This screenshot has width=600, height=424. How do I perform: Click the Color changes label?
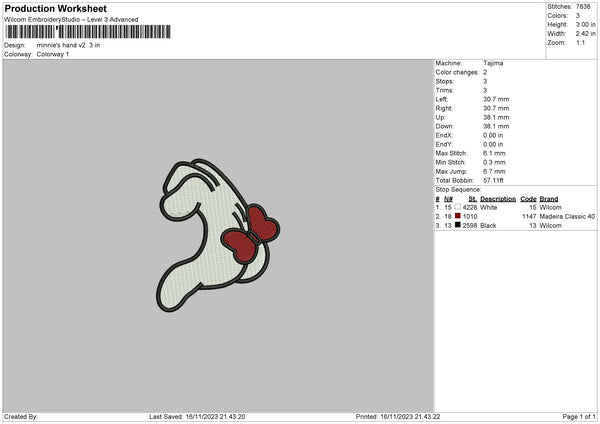coord(457,72)
